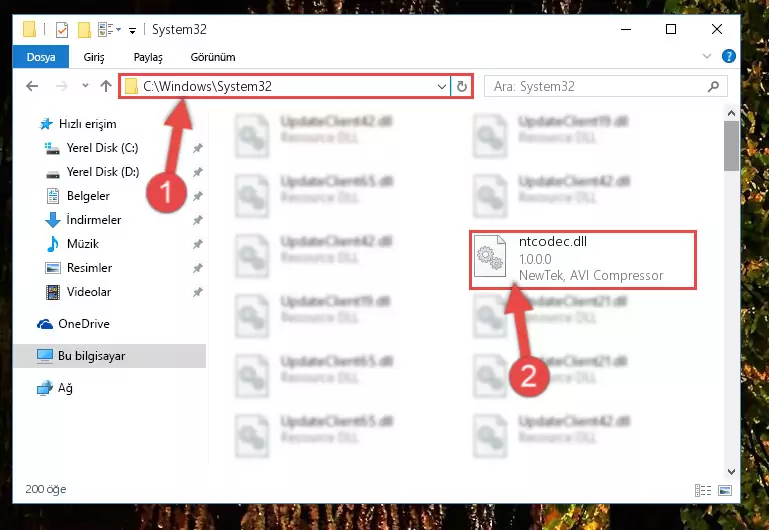Screen dimensions: 769x530
Task: Click the pin icon next to Müzik
Action: pyautogui.click(x=198, y=244)
